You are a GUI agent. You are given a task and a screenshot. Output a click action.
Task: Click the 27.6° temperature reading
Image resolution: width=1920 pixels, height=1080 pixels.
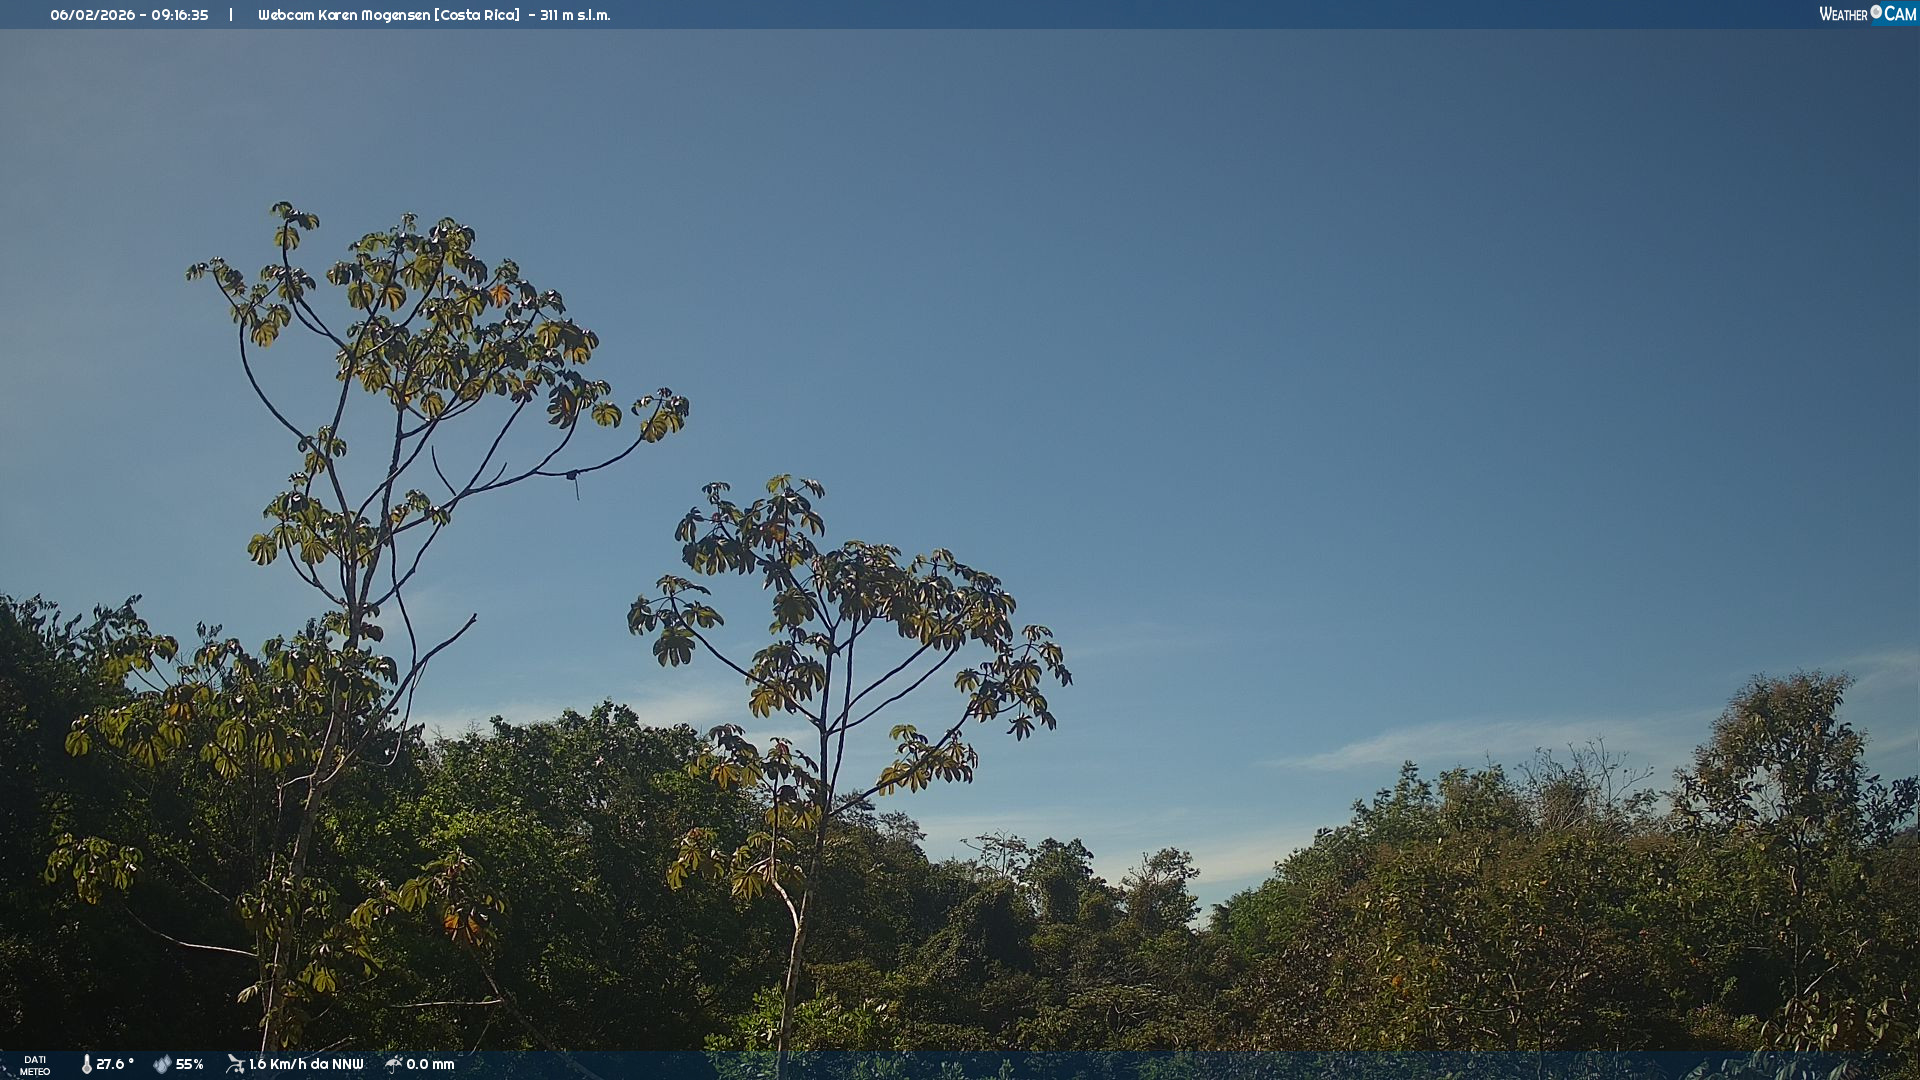point(114,1064)
